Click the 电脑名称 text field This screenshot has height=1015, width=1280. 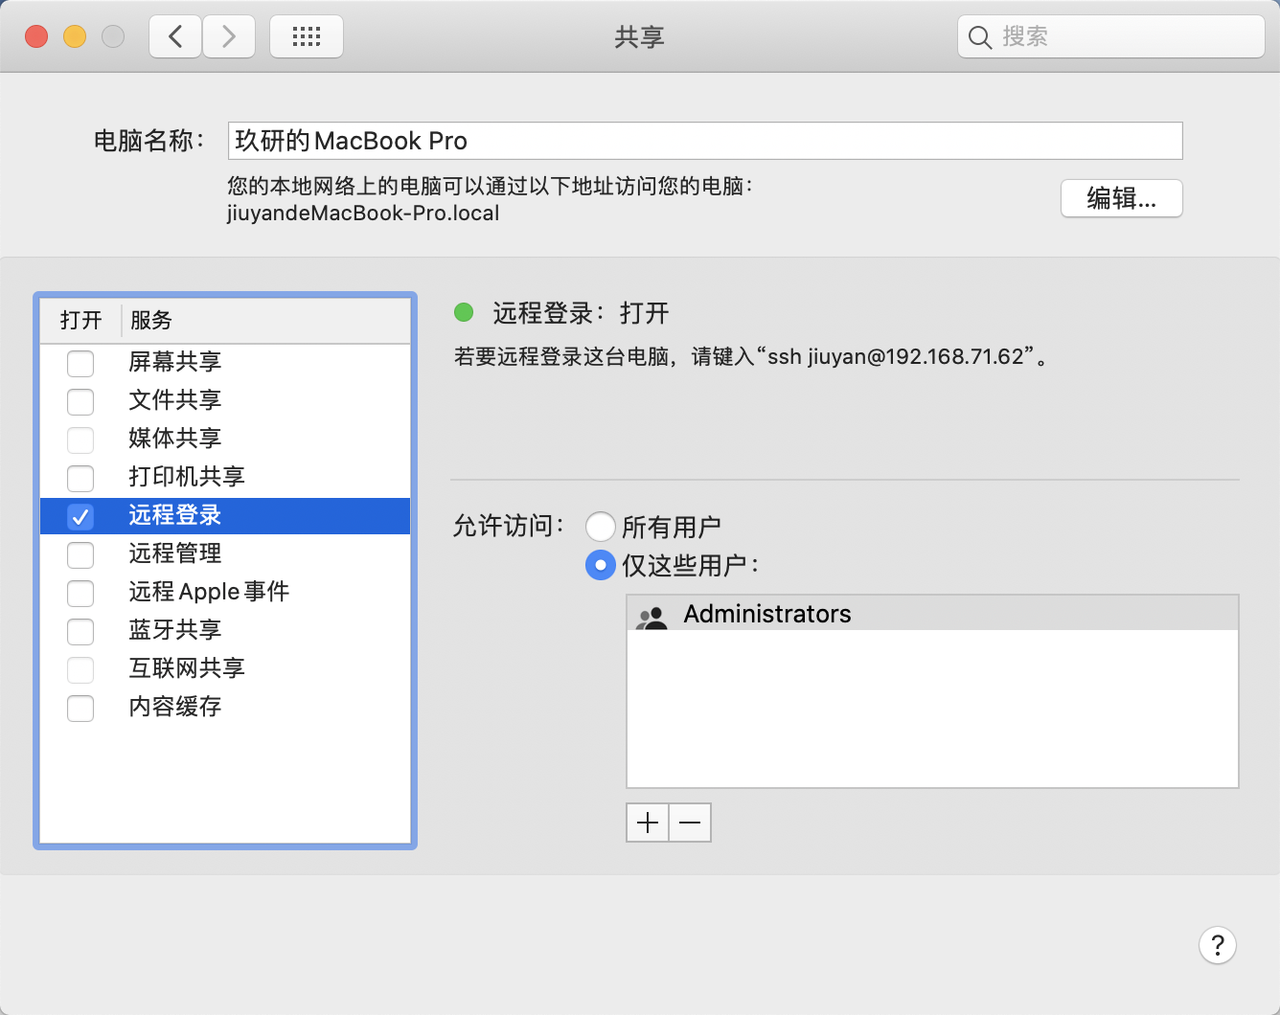(705, 141)
